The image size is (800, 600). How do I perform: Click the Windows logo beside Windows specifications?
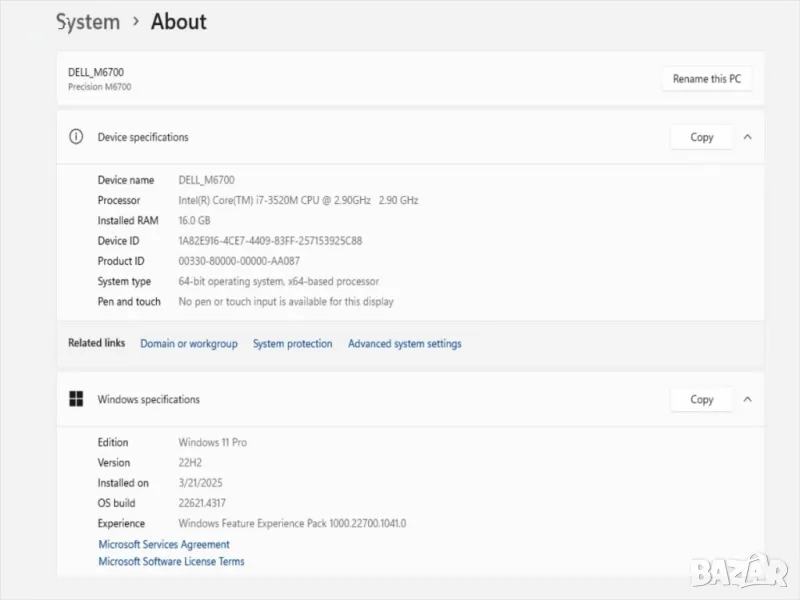[76, 399]
